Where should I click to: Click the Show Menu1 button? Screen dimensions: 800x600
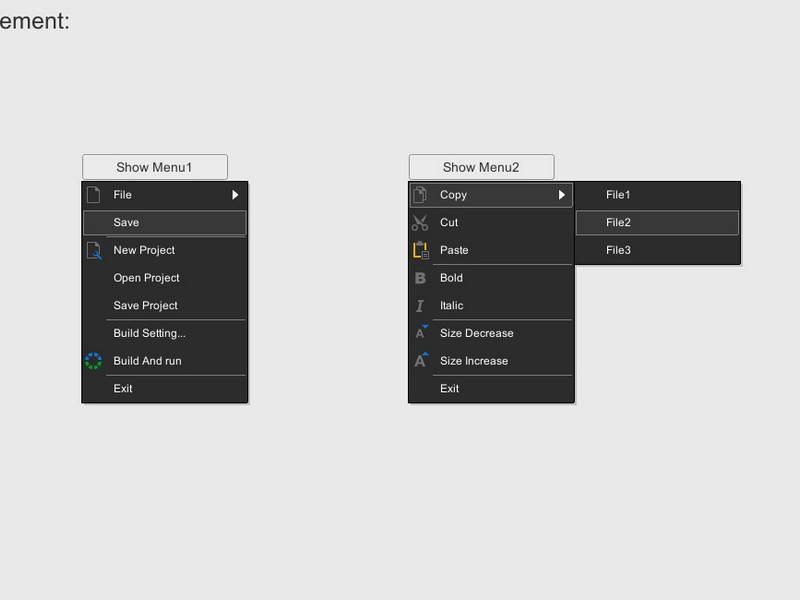tap(155, 167)
